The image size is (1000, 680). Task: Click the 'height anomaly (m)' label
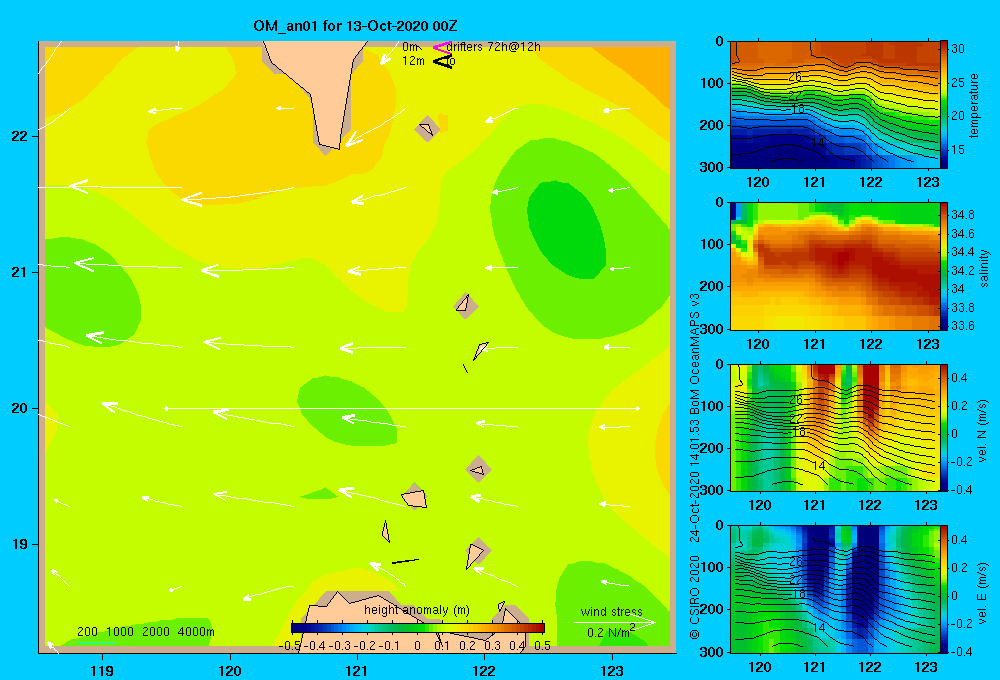point(417,610)
